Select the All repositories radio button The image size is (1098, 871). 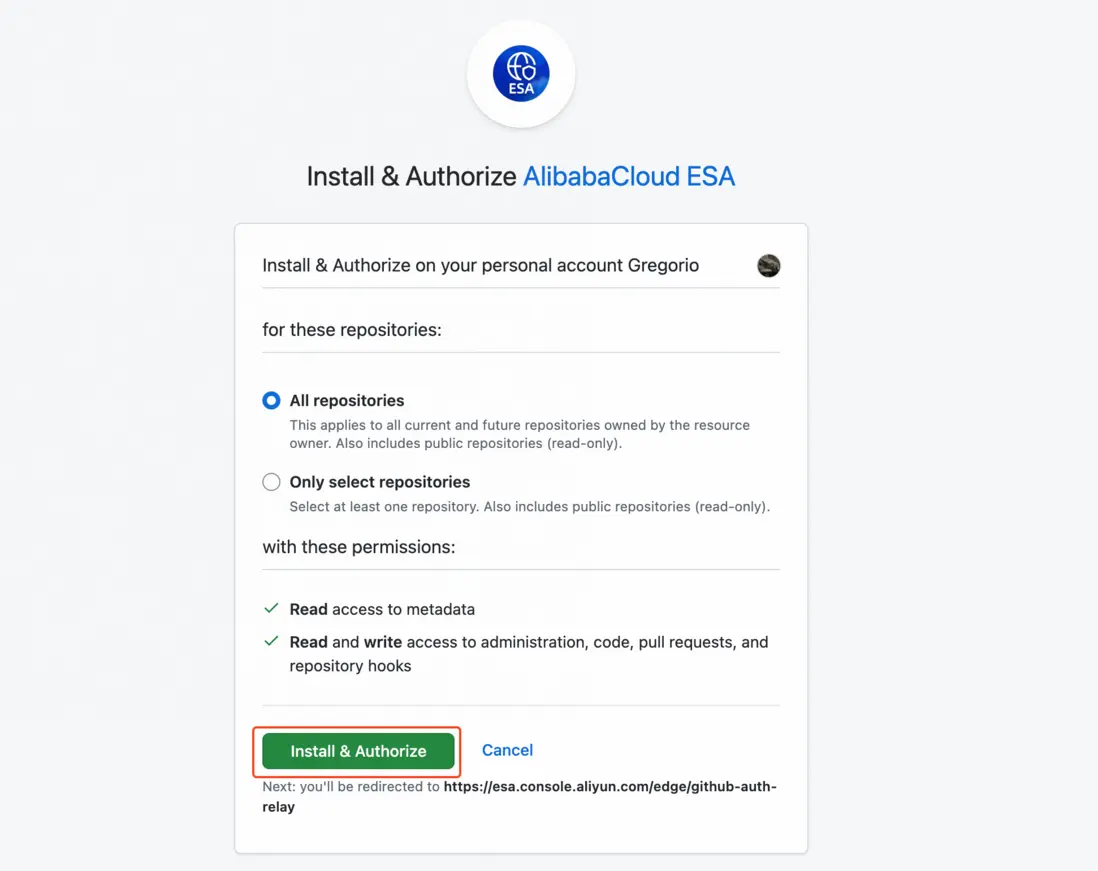tap(271, 400)
